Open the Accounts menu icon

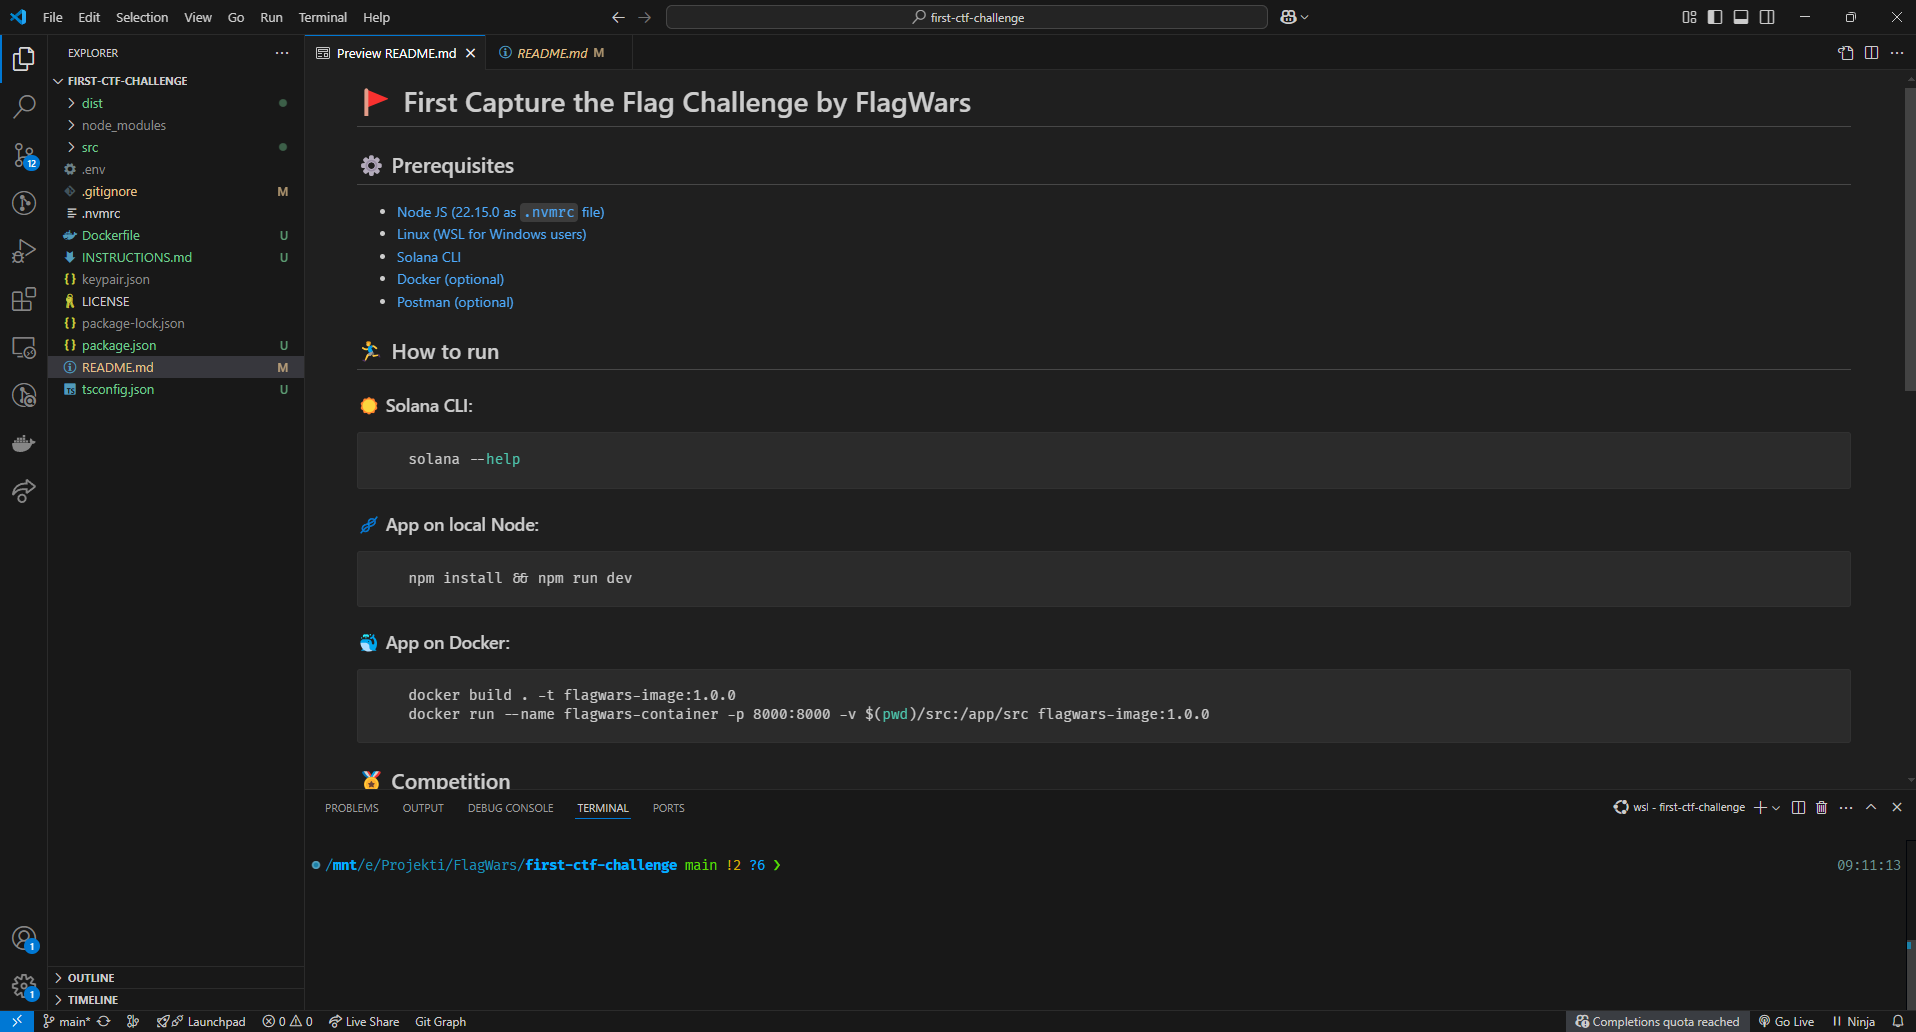coord(24,939)
